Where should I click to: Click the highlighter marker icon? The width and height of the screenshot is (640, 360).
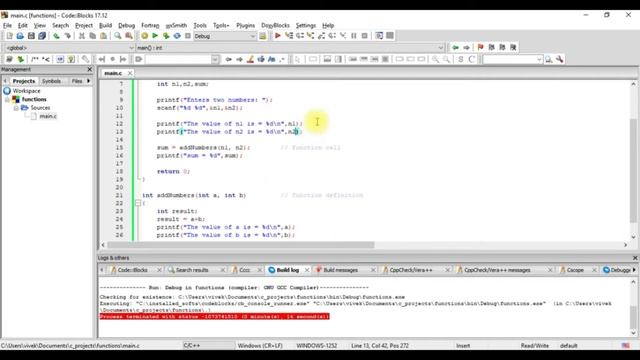click(250, 60)
